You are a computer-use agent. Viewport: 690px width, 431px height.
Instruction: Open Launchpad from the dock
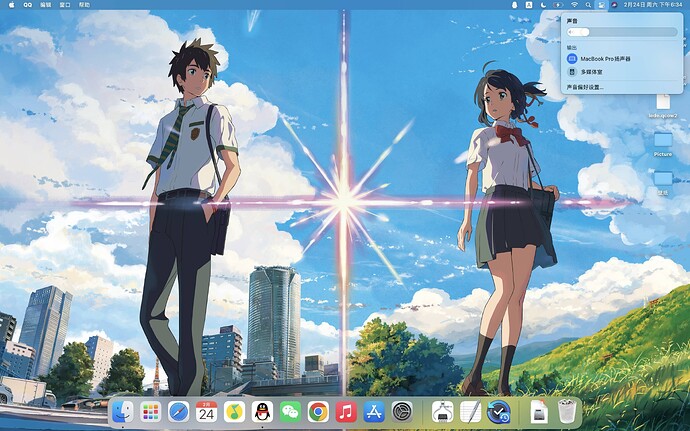(151, 411)
